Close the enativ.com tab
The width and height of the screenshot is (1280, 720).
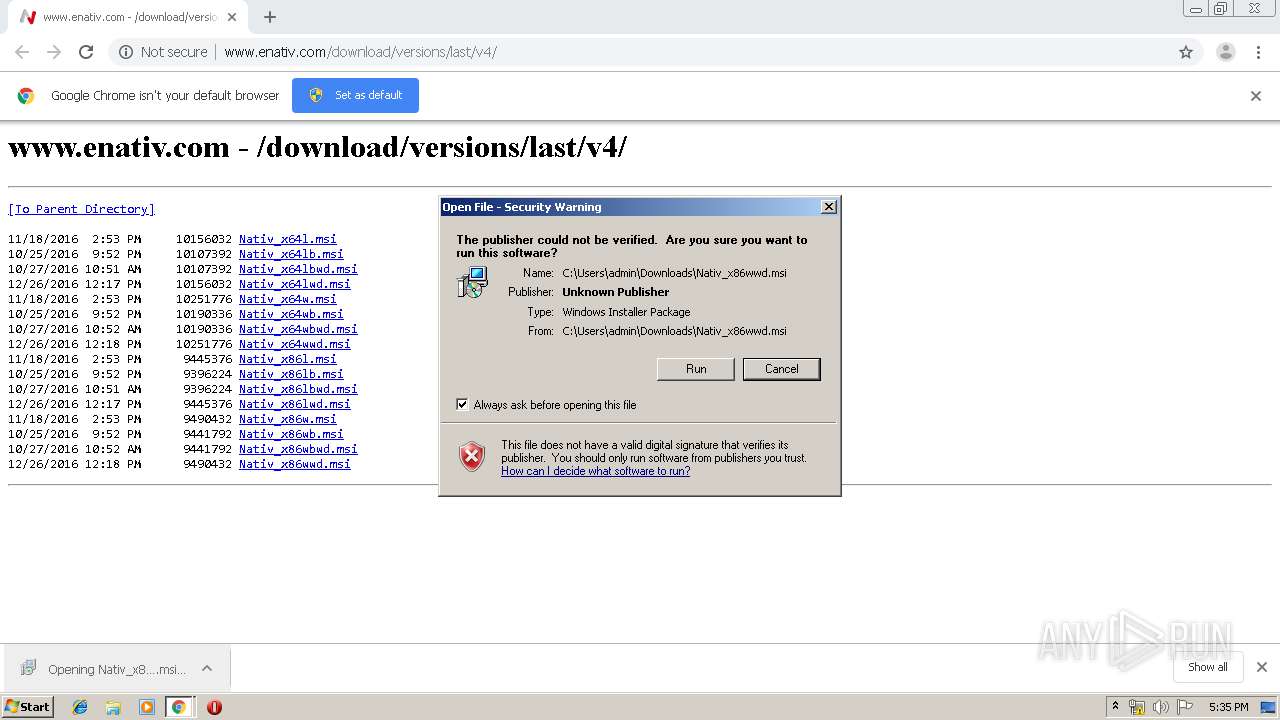coord(233,17)
